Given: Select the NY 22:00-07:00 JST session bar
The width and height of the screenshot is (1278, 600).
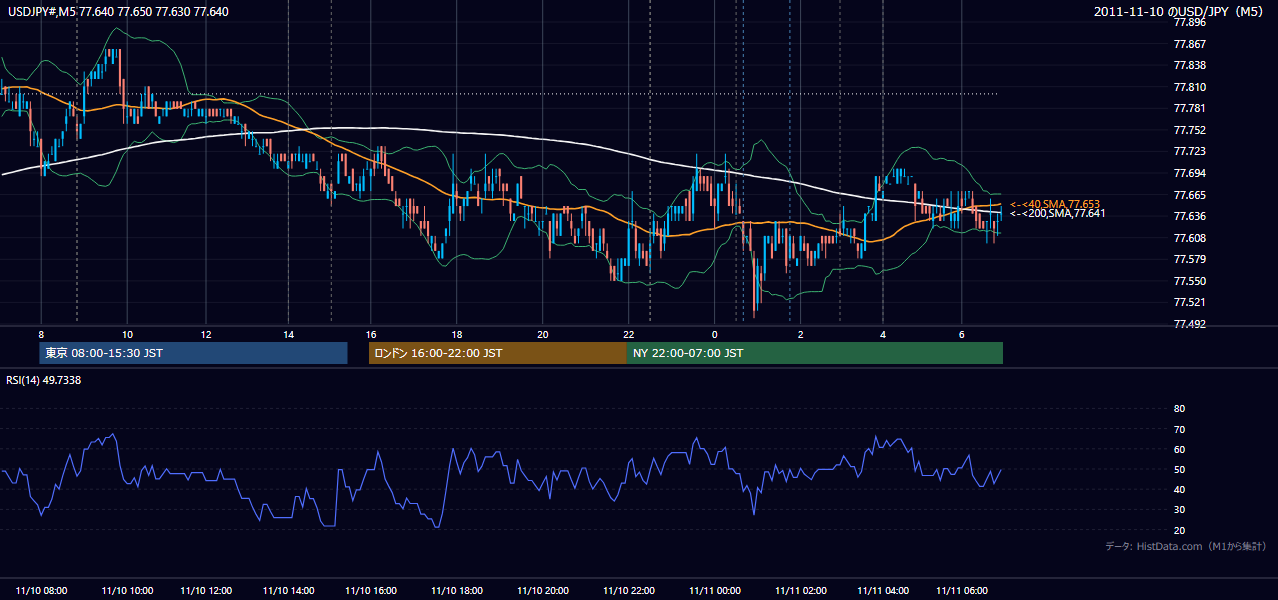Looking at the screenshot, I should [815, 353].
